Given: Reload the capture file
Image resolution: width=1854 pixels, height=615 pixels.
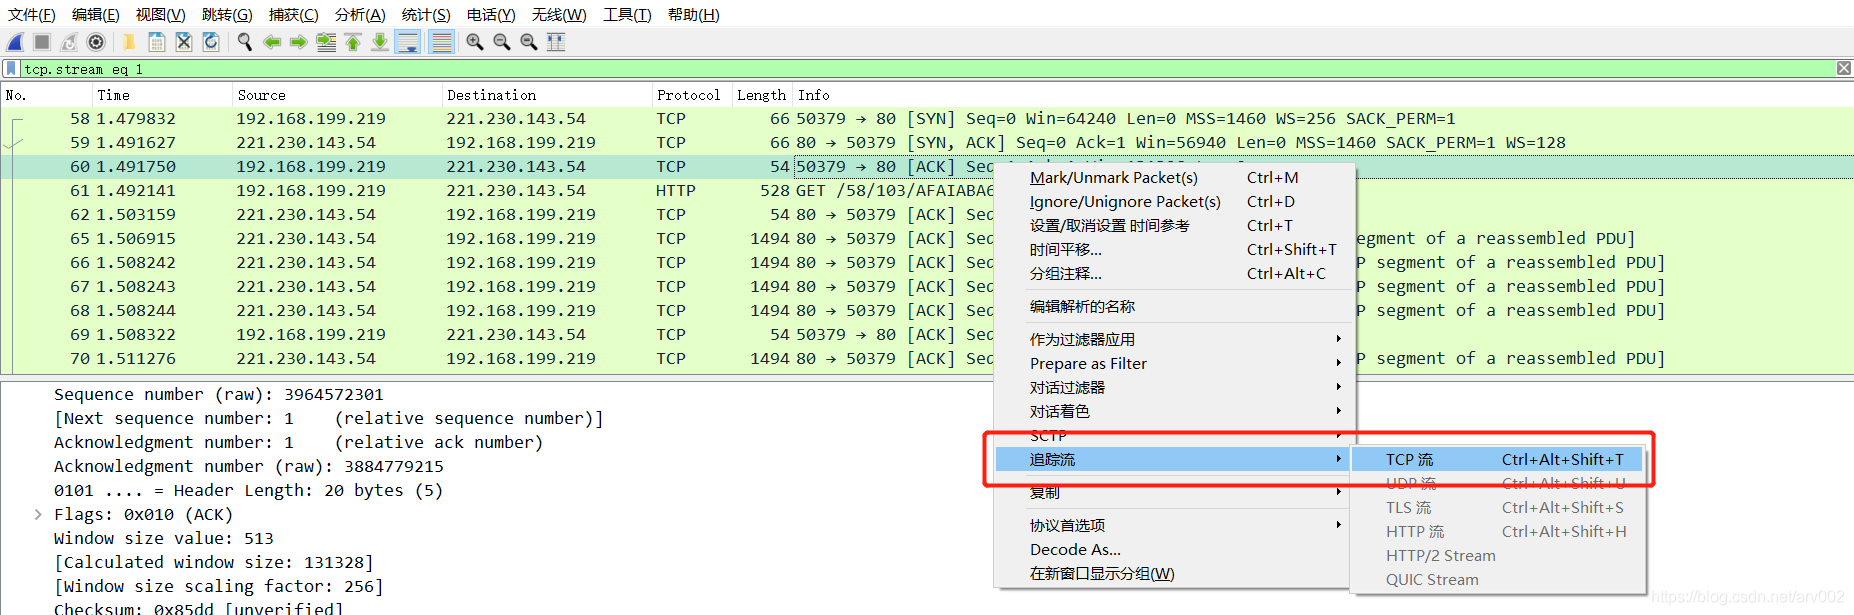Looking at the screenshot, I should [x=210, y=42].
